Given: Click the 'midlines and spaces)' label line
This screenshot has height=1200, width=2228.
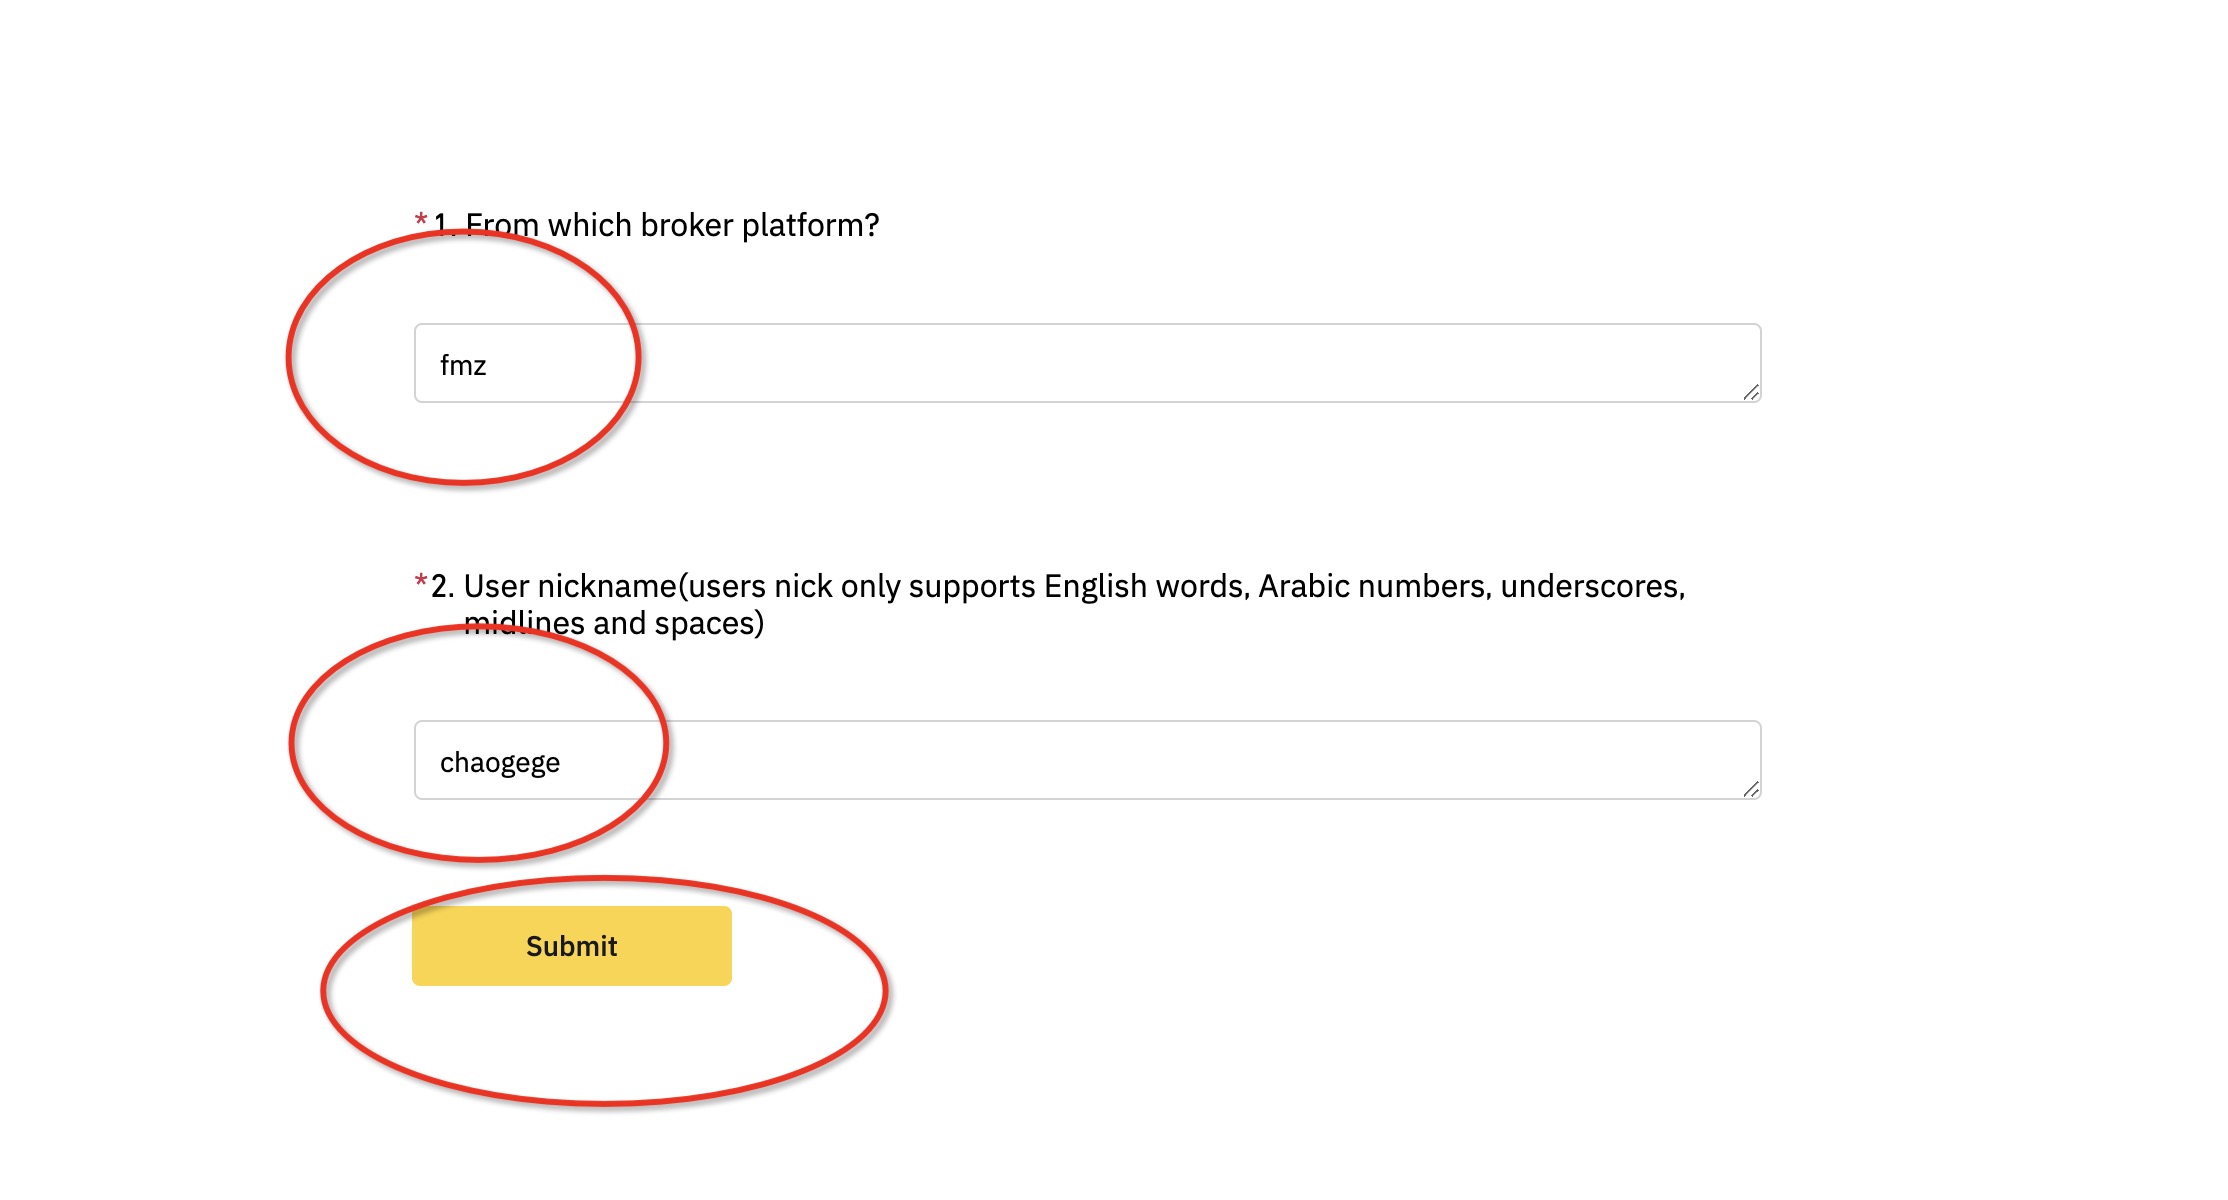Looking at the screenshot, I should tap(614, 623).
